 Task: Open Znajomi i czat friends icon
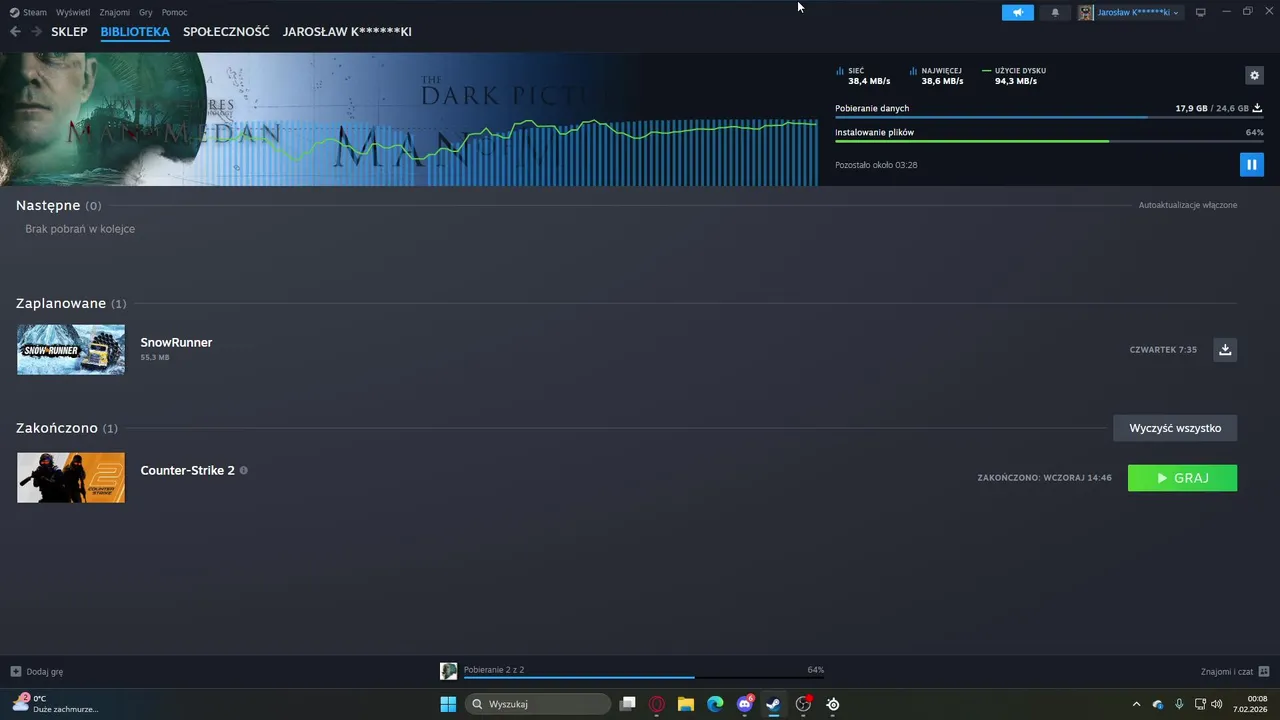pyautogui.click(x=1263, y=671)
